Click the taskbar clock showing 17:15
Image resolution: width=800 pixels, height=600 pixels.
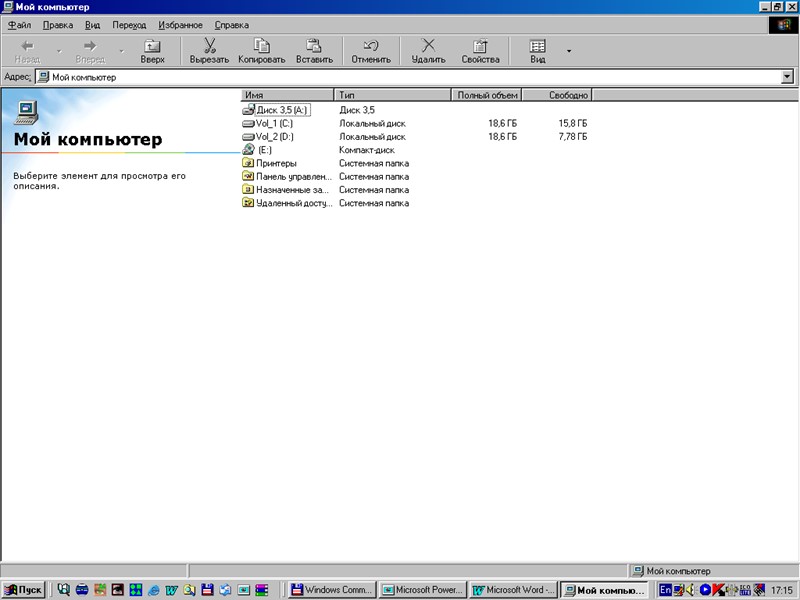(782, 590)
